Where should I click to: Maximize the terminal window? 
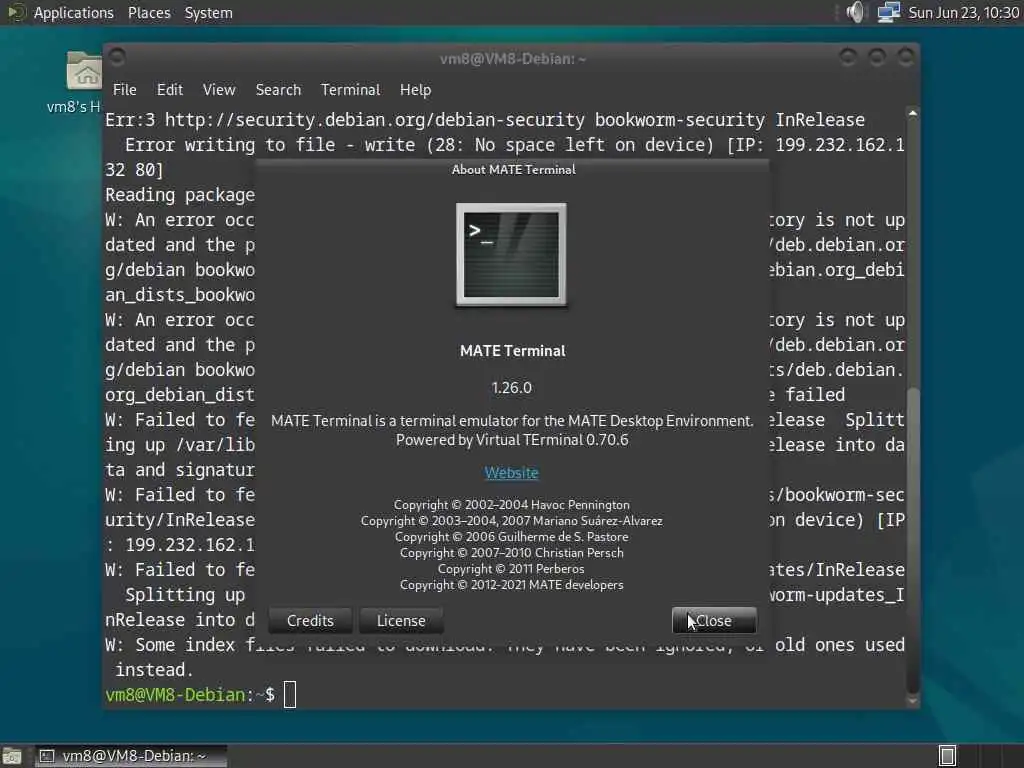click(876, 58)
